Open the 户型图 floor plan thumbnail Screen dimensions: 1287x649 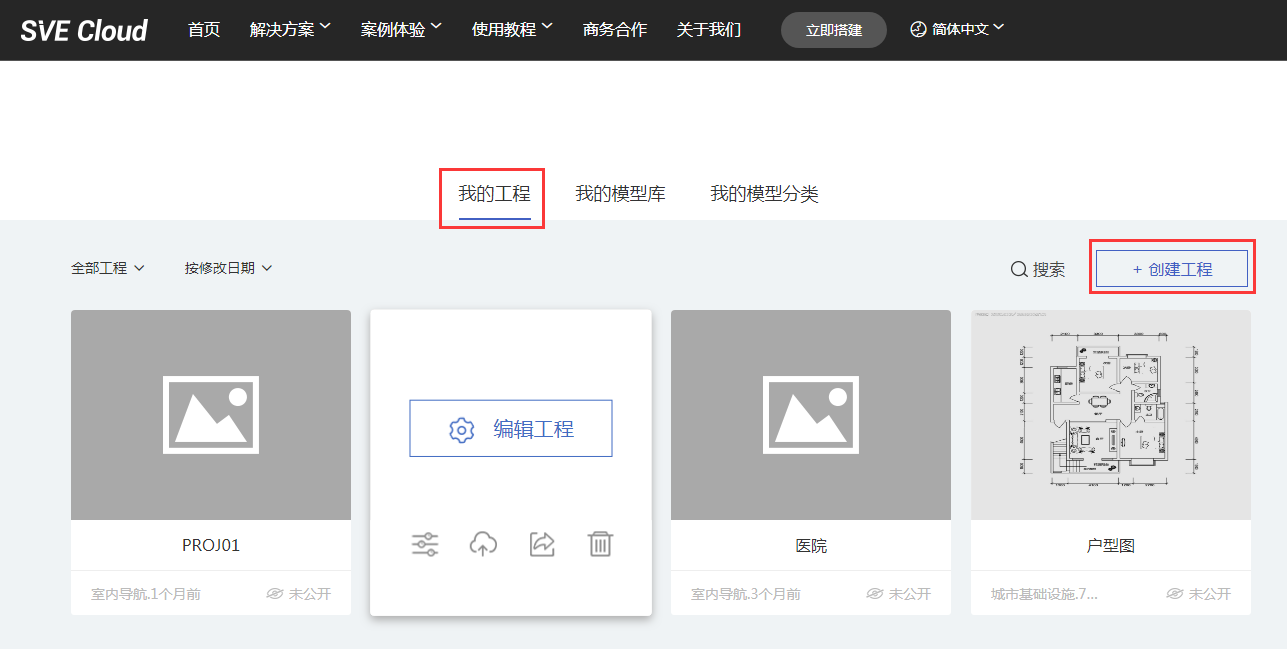coord(1110,414)
